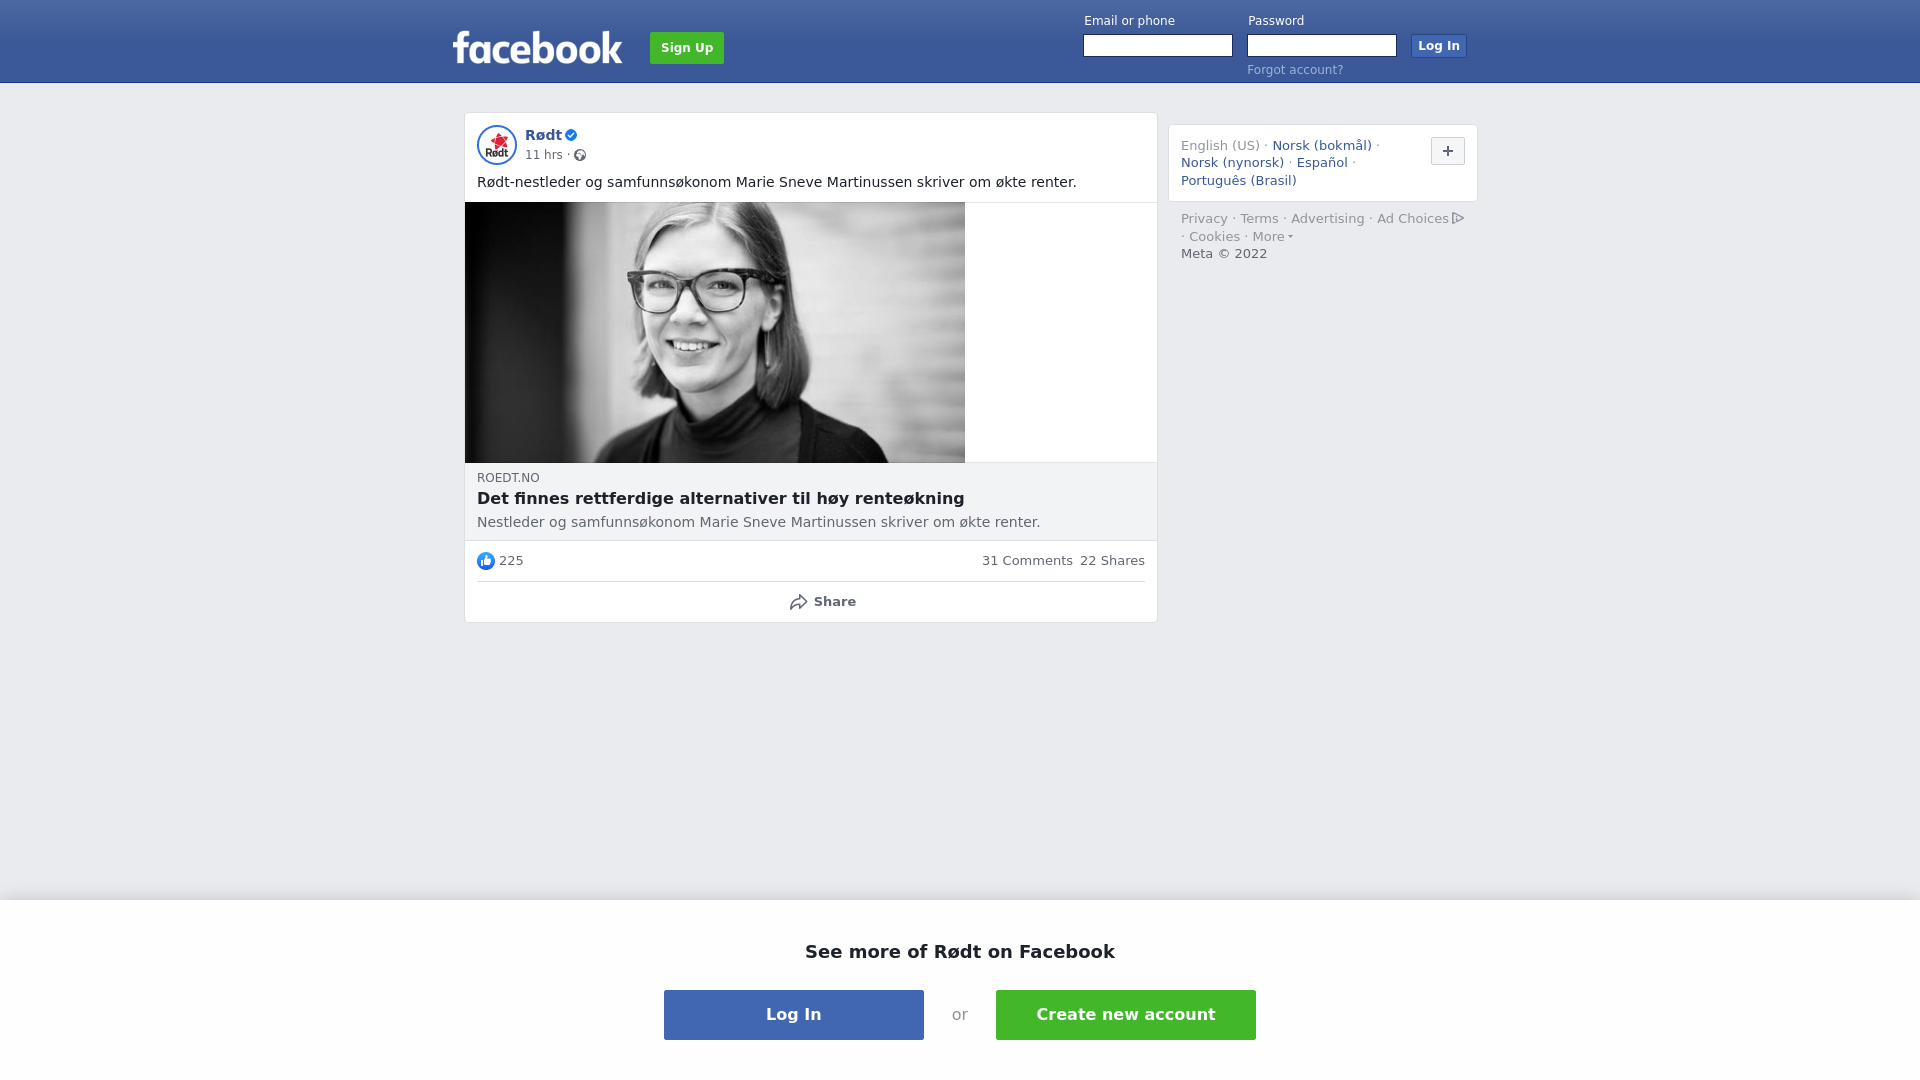Focus the Password input field
Screen dimensions: 1920x1080
(x=1322, y=46)
